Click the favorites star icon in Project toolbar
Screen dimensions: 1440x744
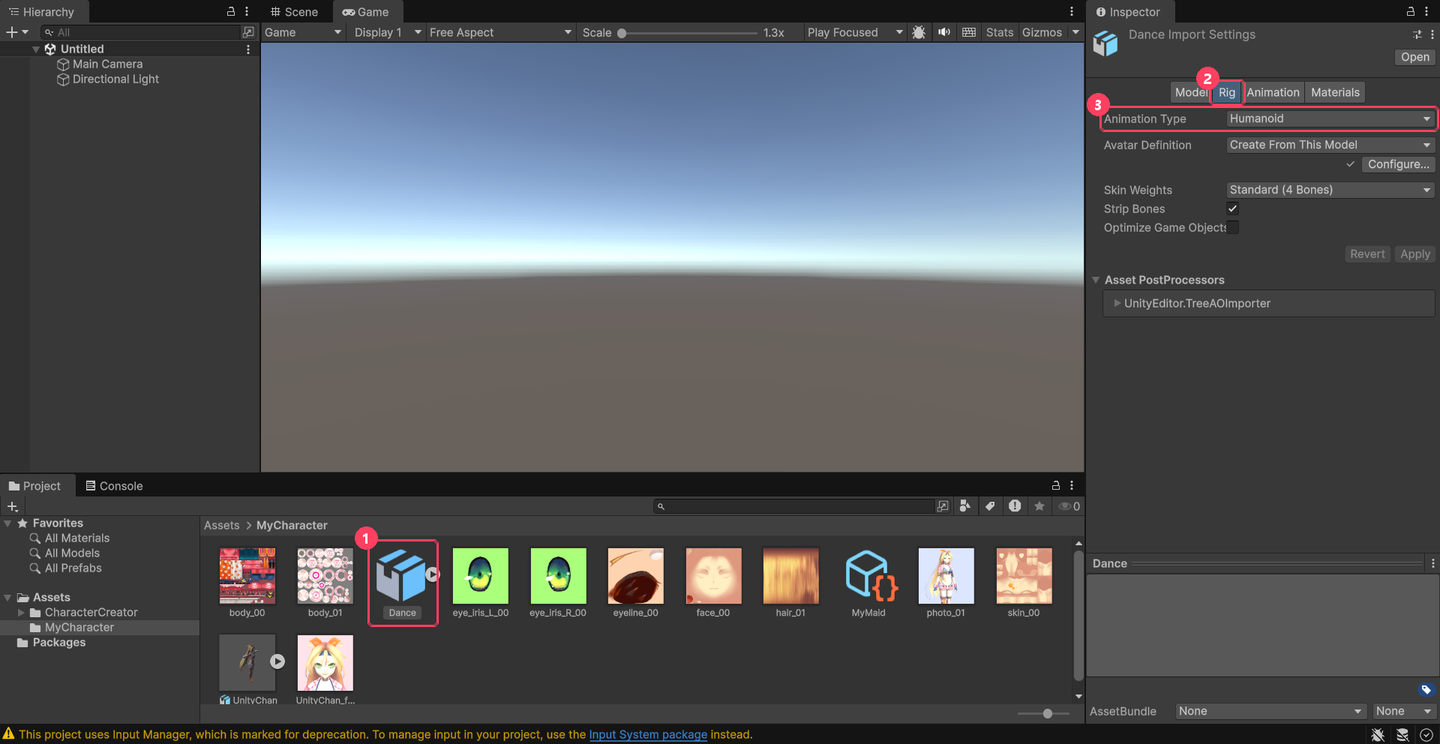click(1039, 506)
